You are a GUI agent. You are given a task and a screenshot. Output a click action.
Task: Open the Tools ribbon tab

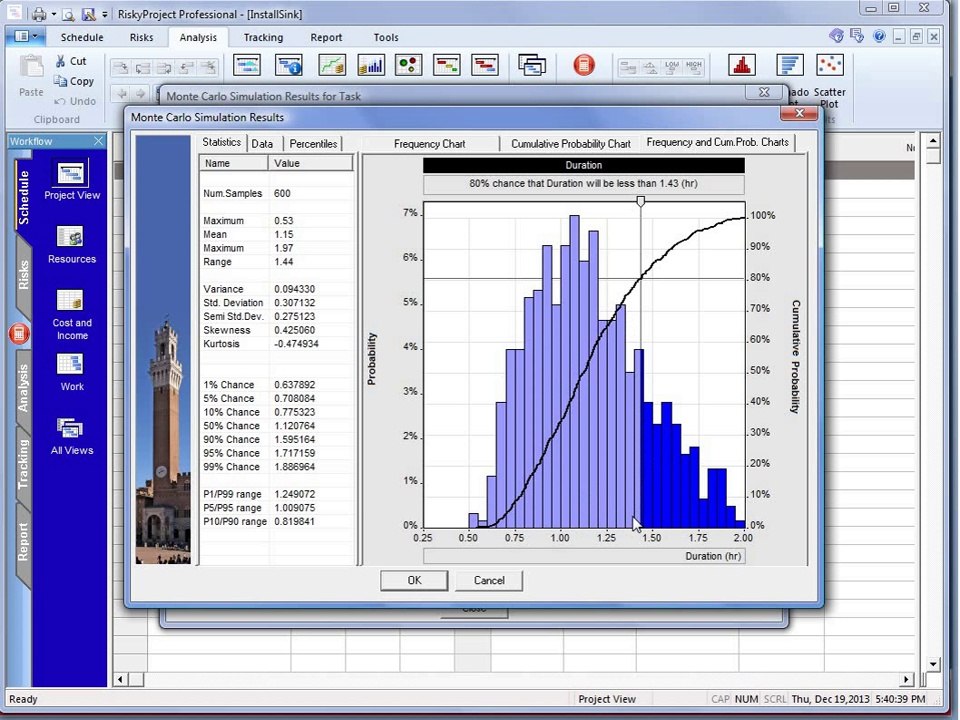[x=386, y=37]
